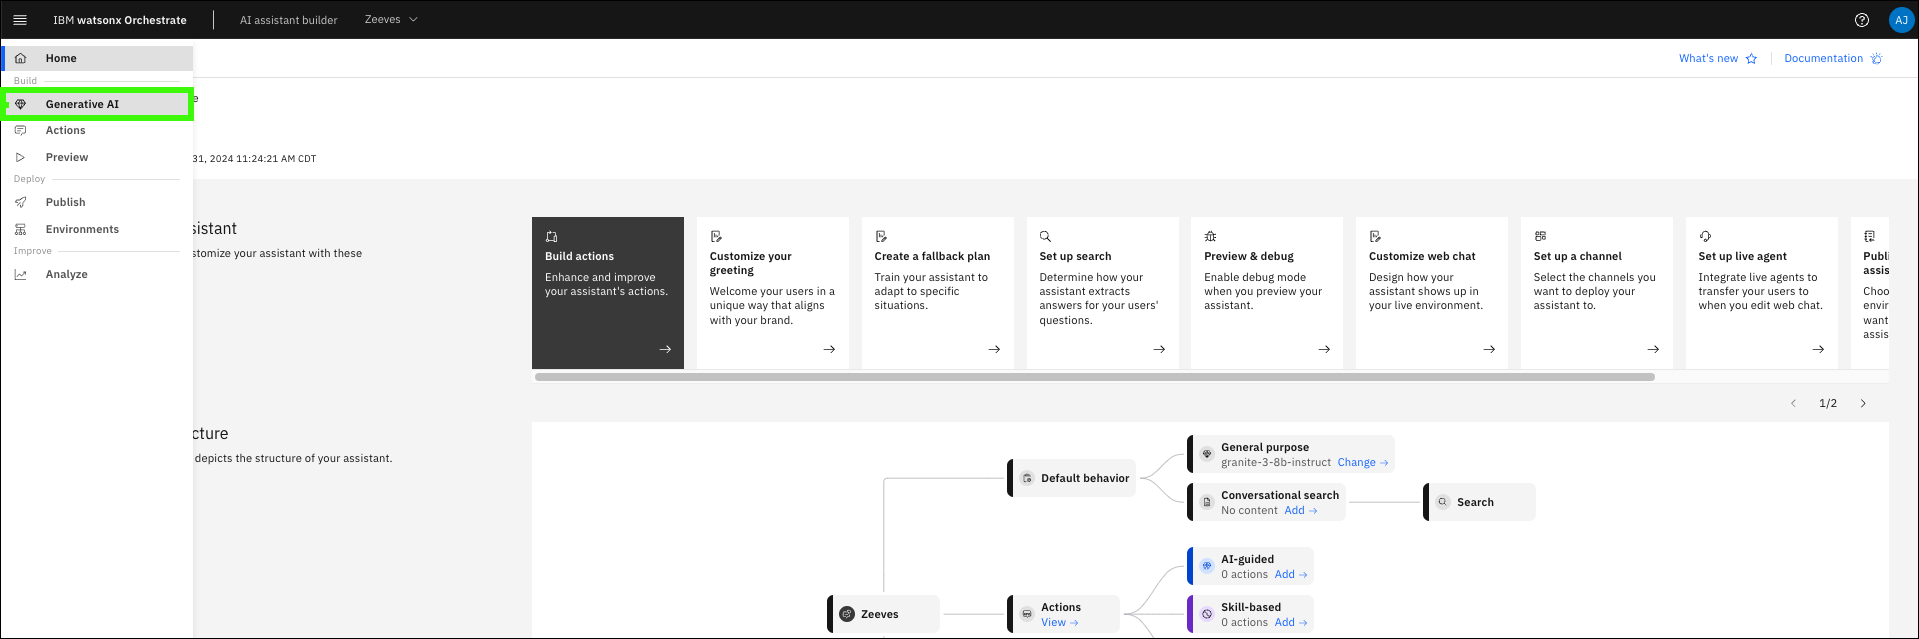Viewport: 1919px width, 639px height.
Task: Go to next page of cards
Action: click(x=1862, y=403)
